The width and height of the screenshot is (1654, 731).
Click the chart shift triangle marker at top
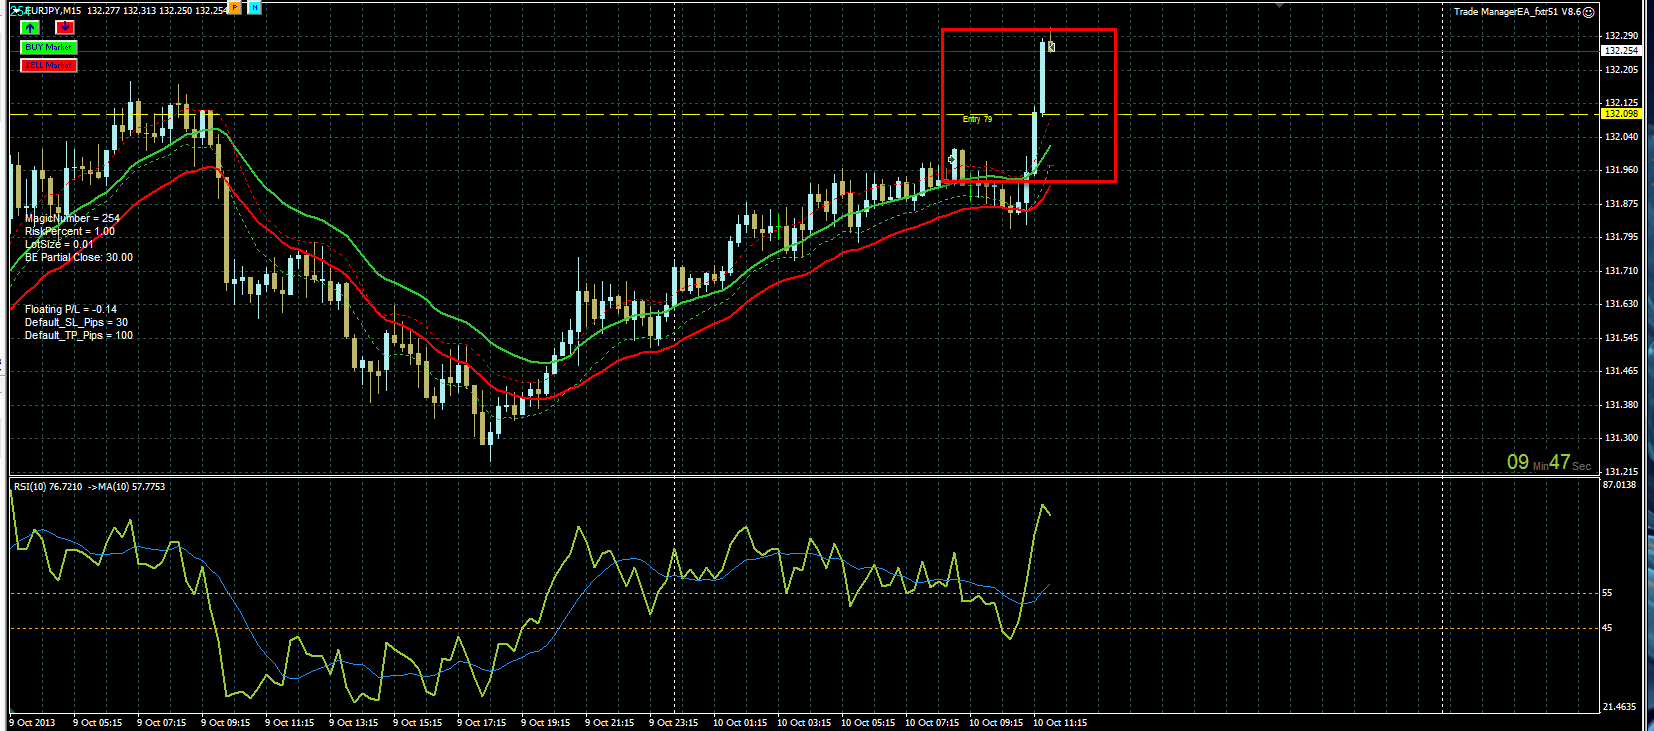pos(1279,5)
